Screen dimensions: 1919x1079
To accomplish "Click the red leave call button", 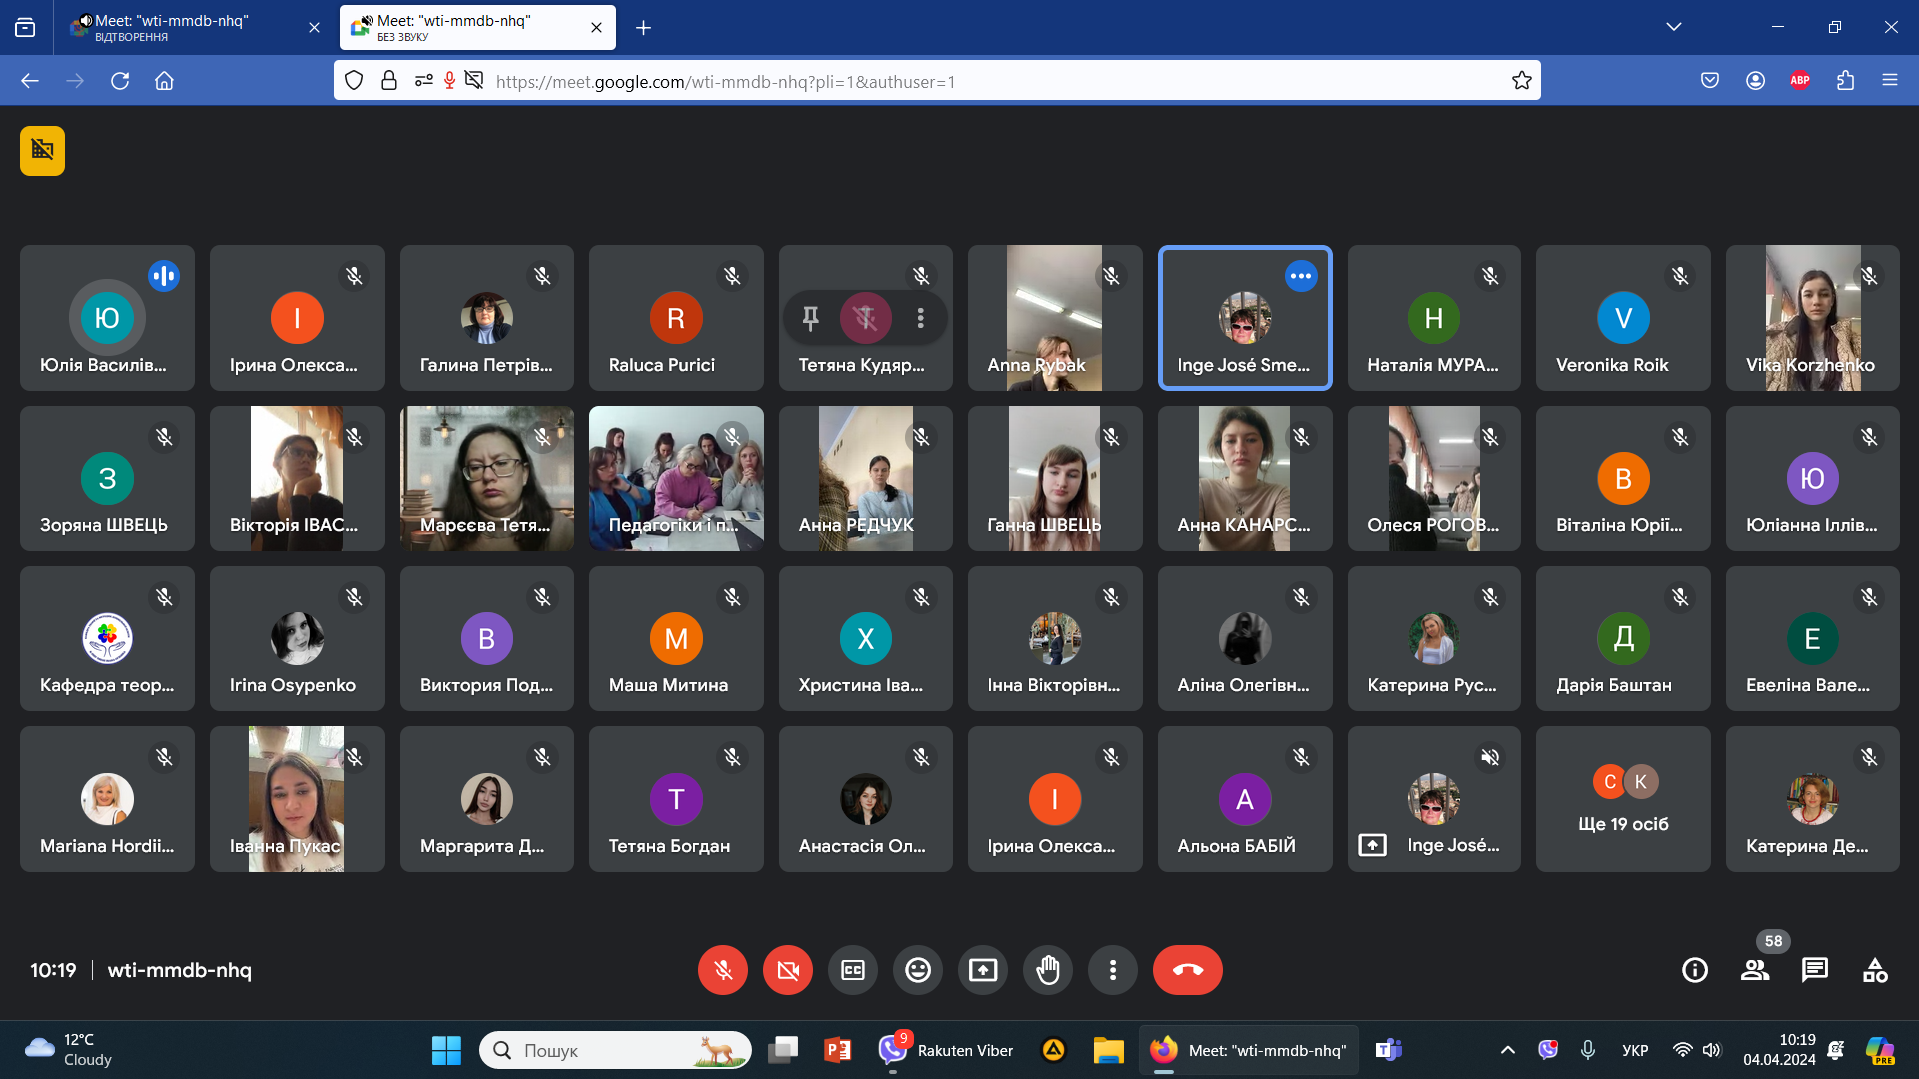I will pos(1187,970).
